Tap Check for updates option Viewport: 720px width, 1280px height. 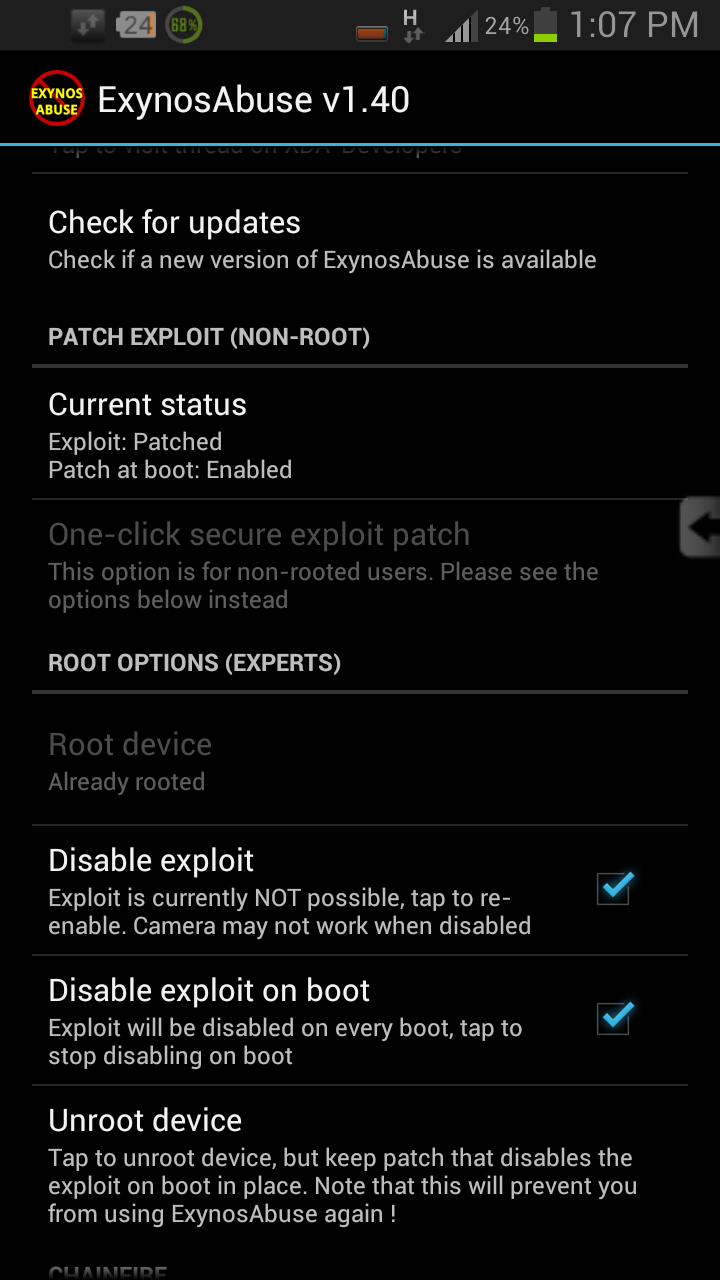(x=360, y=239)
